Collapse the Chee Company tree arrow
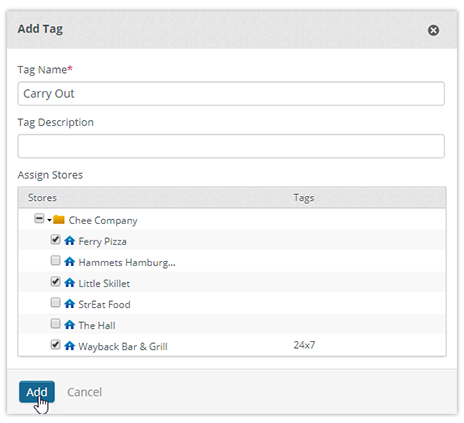 49,220
